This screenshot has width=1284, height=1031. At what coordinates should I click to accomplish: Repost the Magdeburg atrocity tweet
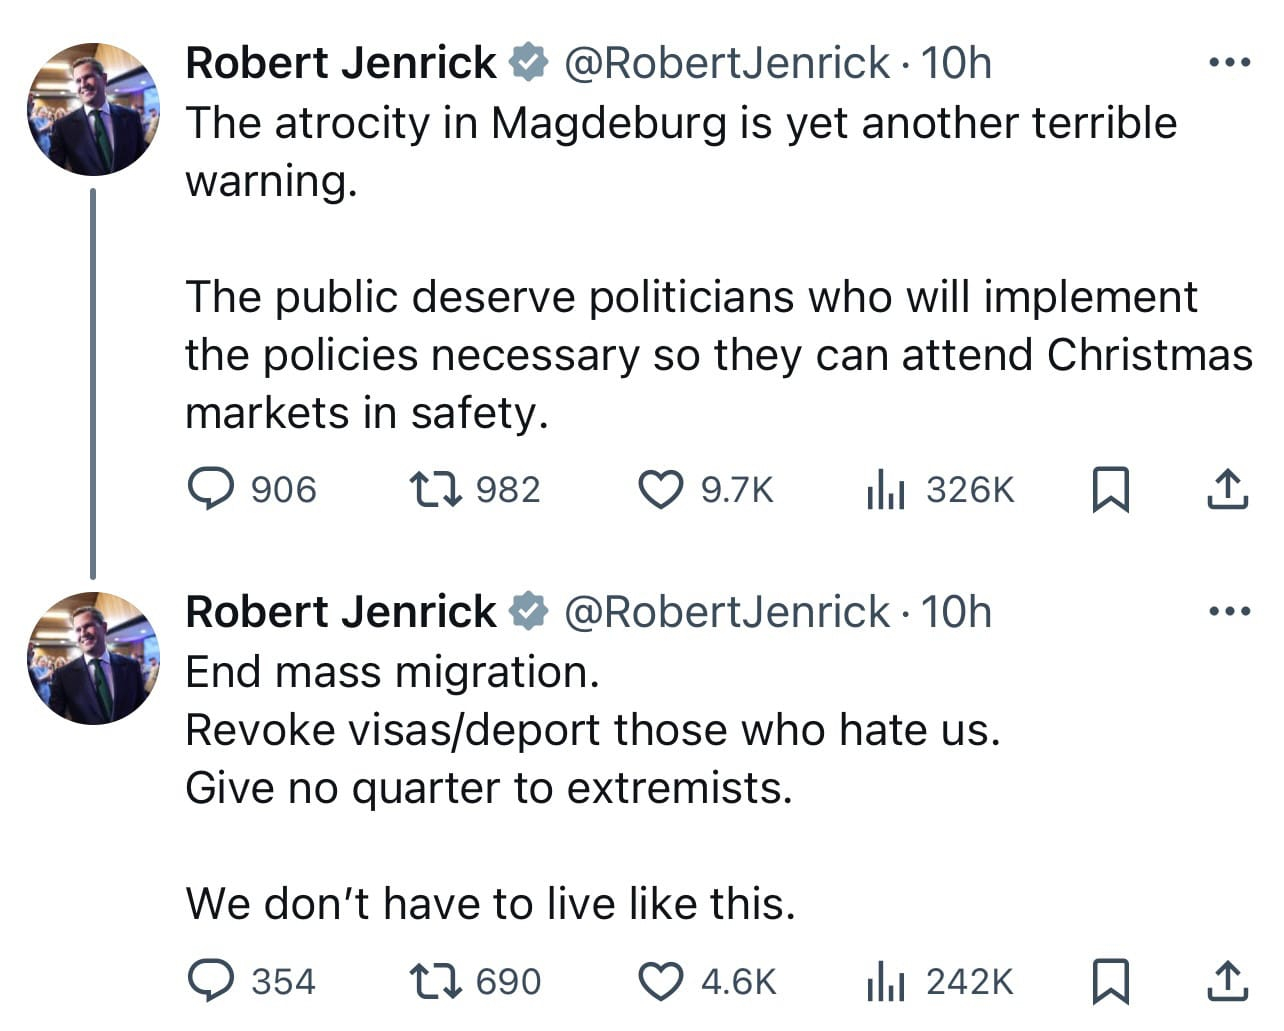435,490
